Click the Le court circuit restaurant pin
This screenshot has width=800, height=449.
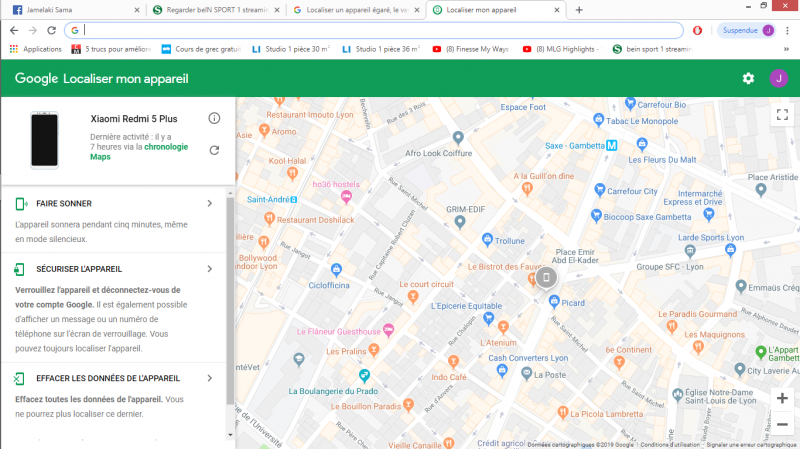[x=413, y=296]
